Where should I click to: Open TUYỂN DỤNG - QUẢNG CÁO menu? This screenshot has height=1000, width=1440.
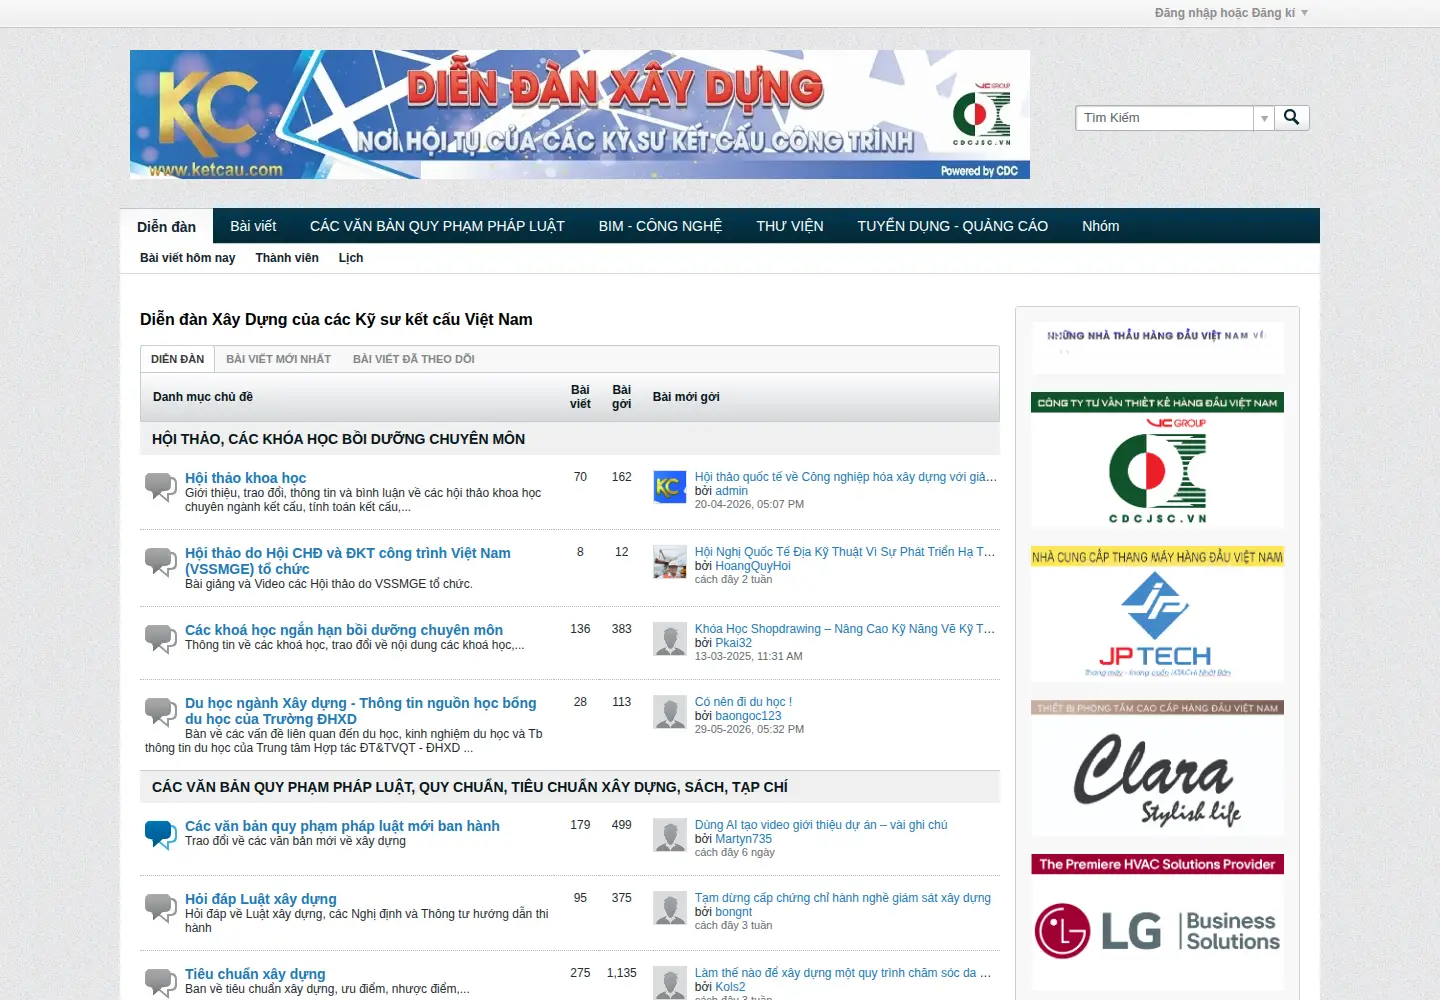click(953, 226)
